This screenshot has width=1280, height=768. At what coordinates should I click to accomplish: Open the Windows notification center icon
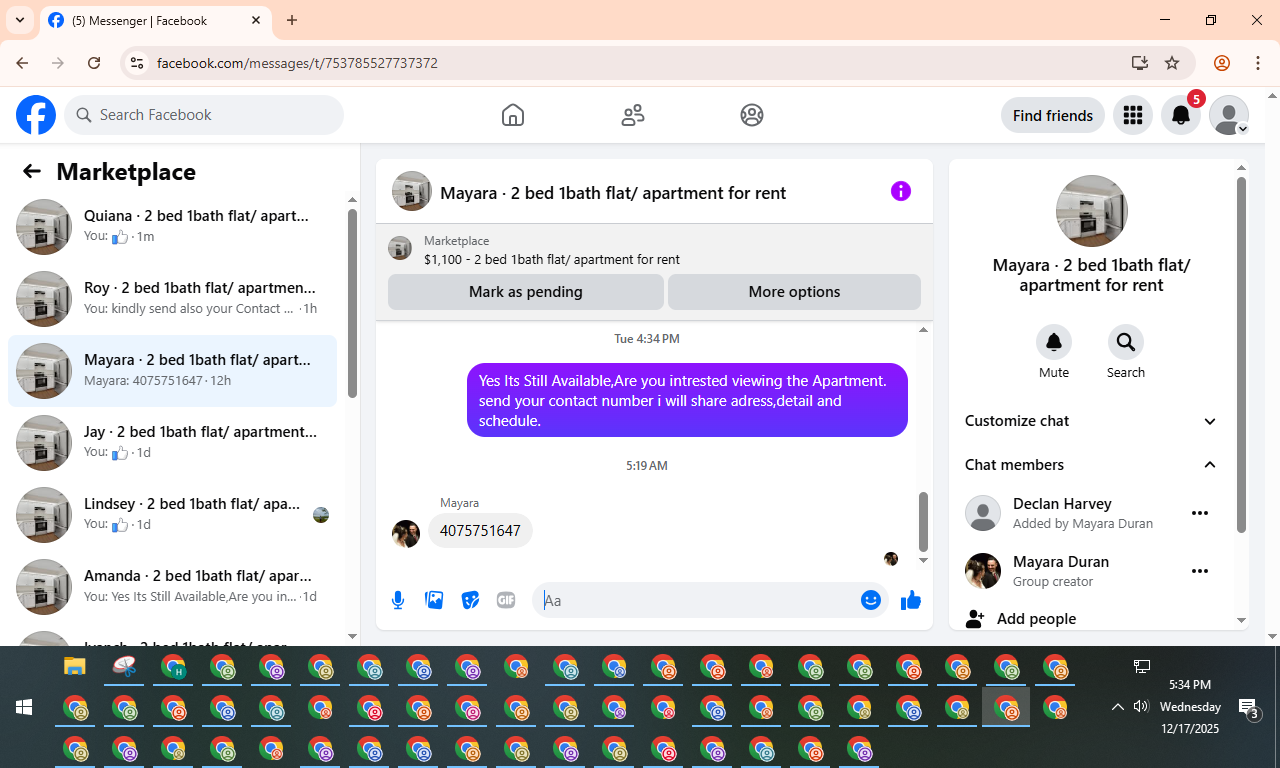(1249, 708)
